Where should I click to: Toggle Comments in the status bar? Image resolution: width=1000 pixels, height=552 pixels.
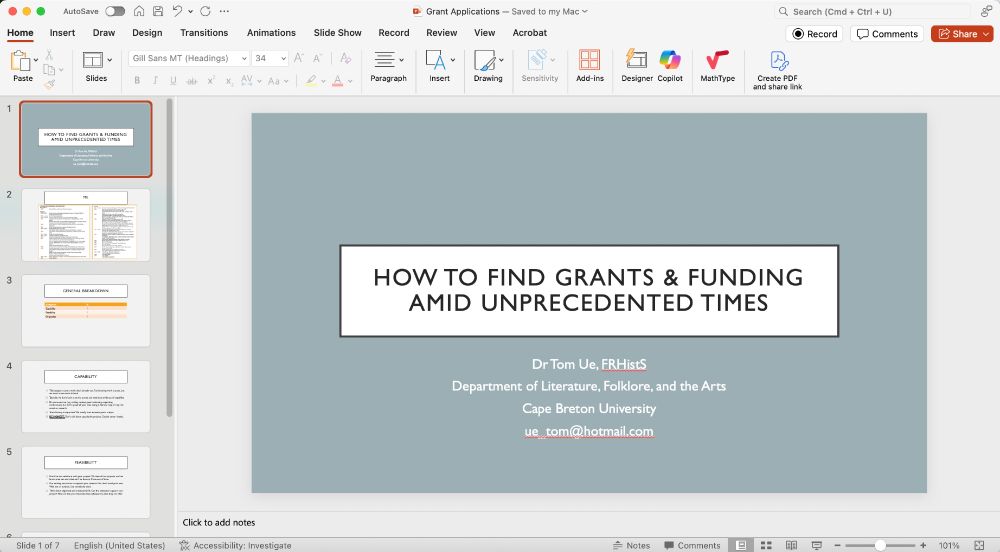coord(690,545)
